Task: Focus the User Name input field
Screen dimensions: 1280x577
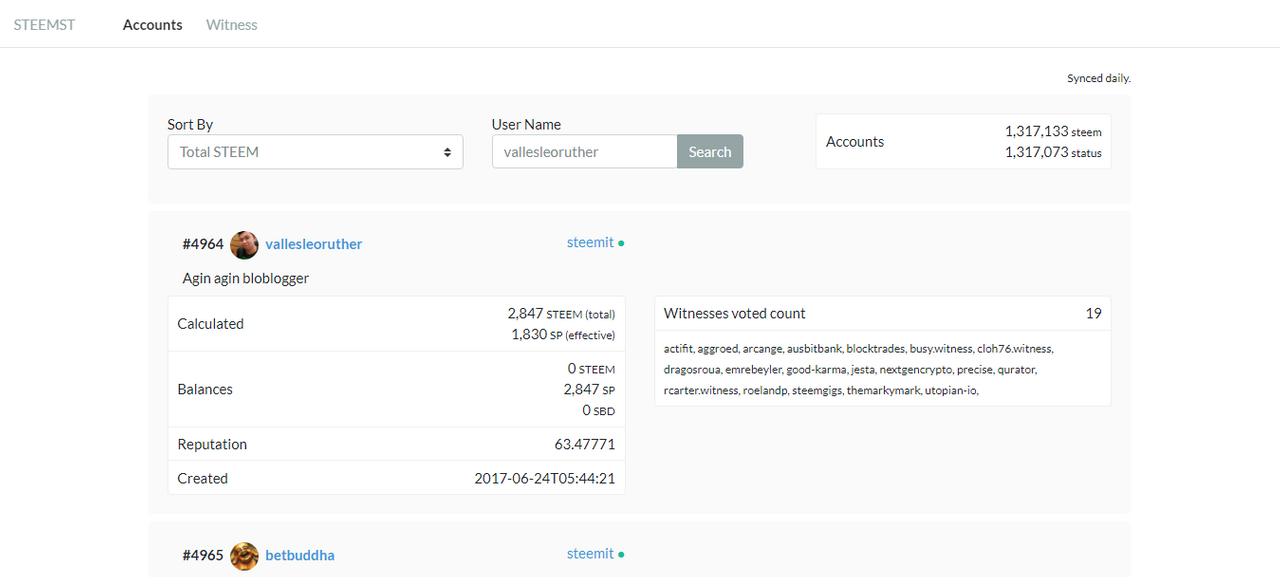Action: [x=585, y=152]
